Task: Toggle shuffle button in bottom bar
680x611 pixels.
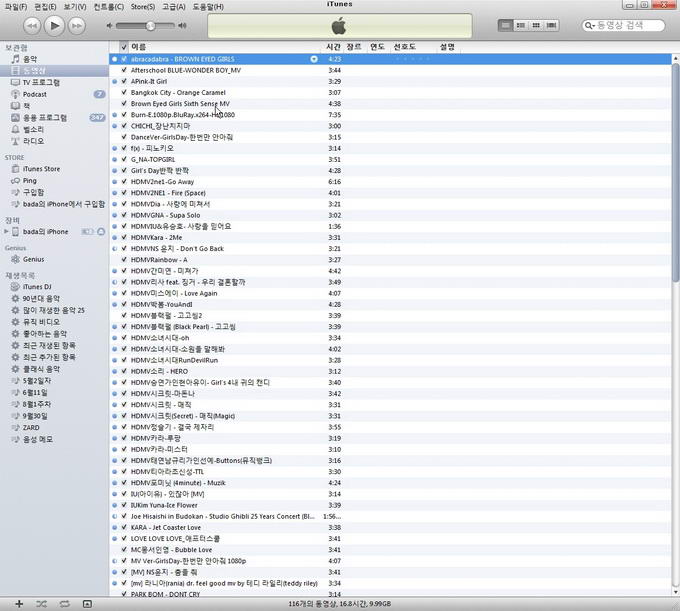Action: (42, 604)
